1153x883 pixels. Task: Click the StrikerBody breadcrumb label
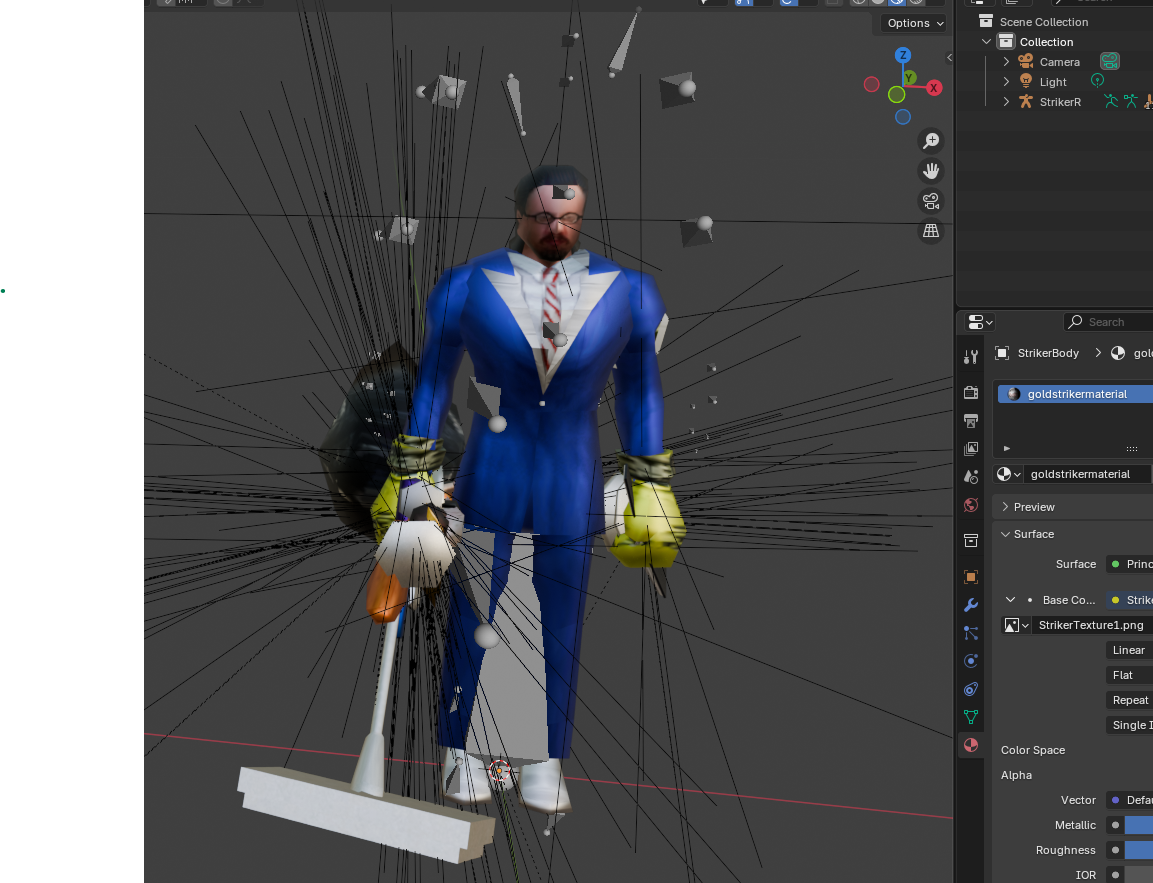click(x=1048, y=353)
